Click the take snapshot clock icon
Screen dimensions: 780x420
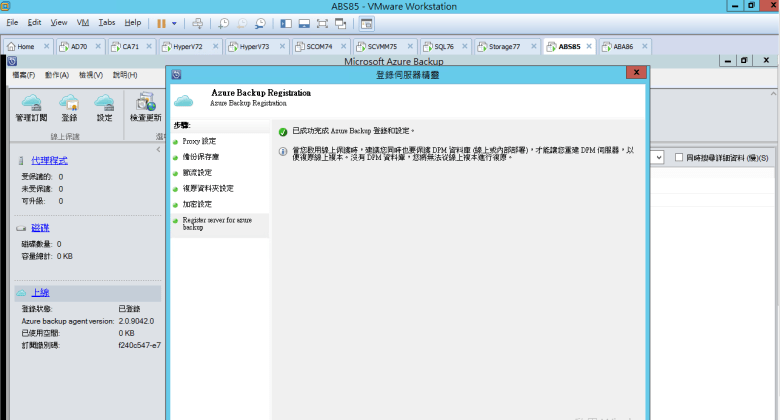pos(223,22)
